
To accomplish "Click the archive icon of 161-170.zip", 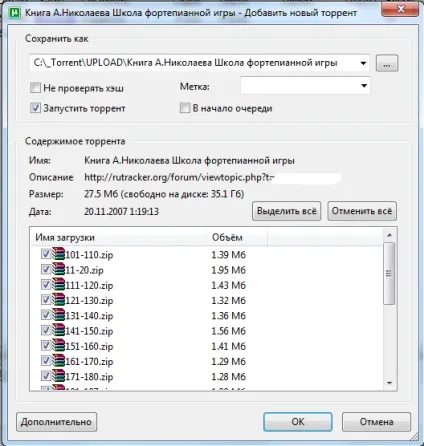I will click(x=58, y=361).
